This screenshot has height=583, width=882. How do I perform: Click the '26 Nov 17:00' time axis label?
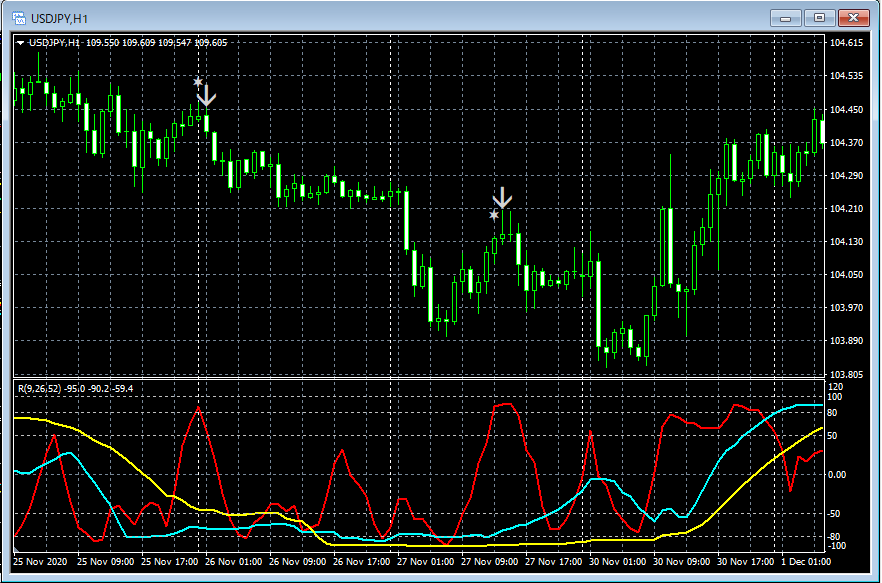point(362,562)
